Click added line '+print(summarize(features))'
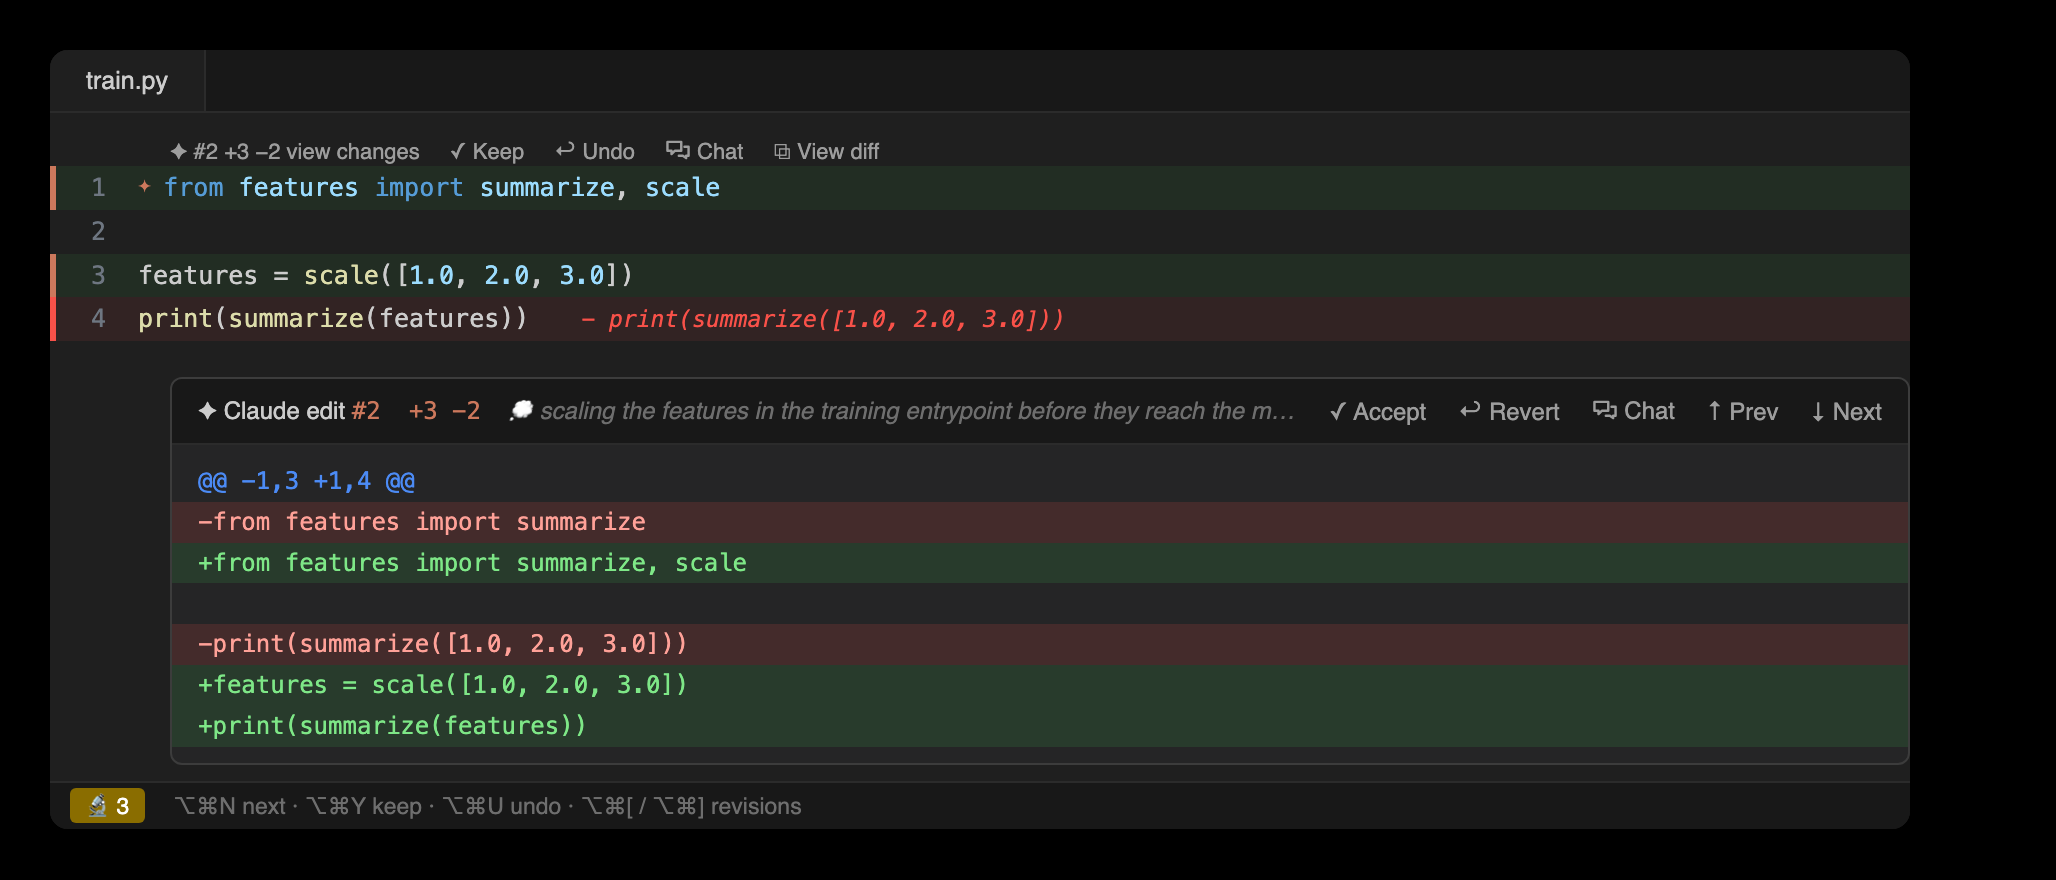This screenshot has height=880, width=2056. 1040,726
